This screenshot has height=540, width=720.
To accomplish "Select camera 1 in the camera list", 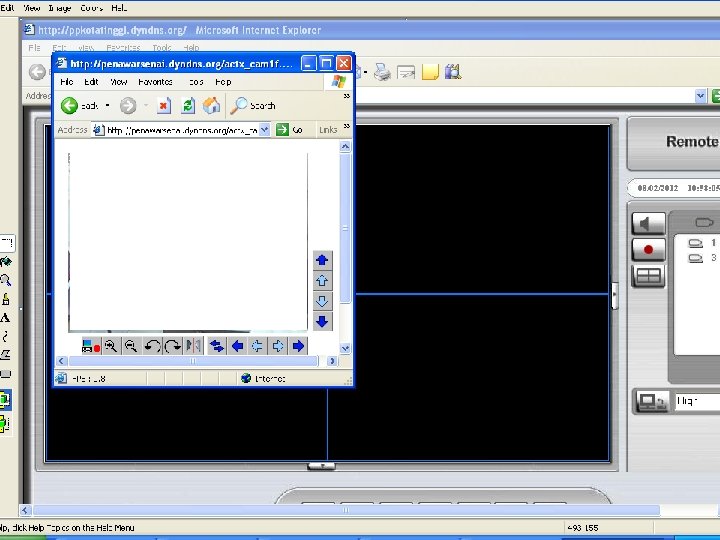I will [703, 242].
